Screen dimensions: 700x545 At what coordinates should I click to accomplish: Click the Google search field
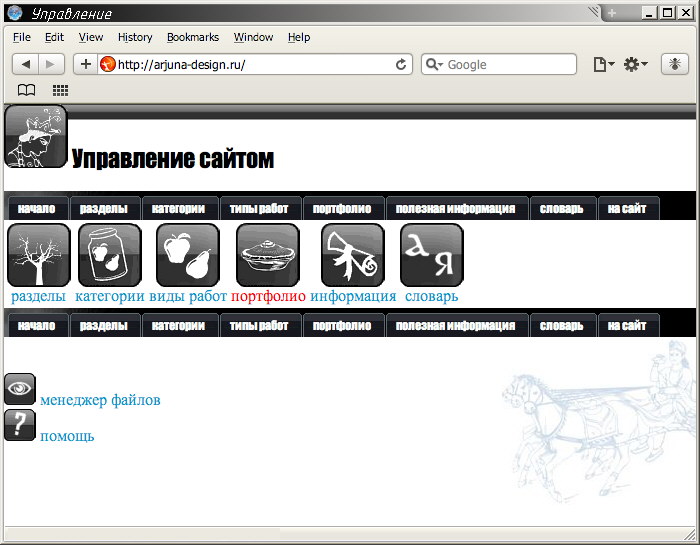499,65
